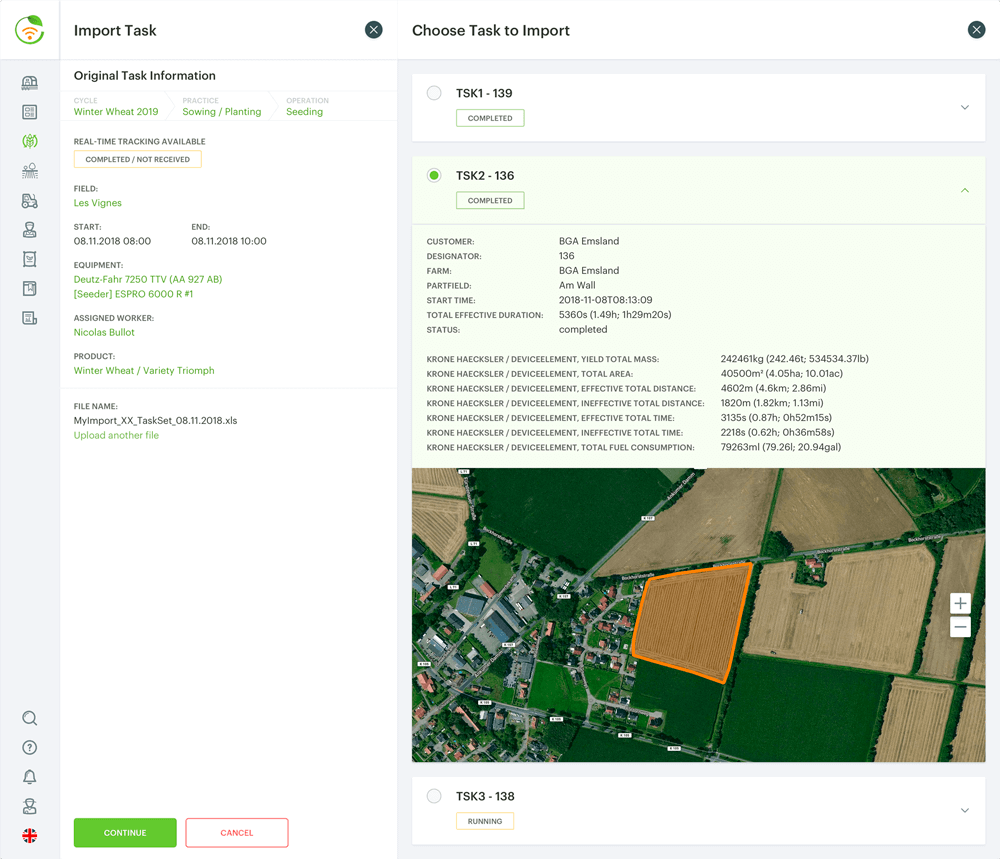The image size is (1000, 859).
Task: Click the Upload another file link
Action: [116, 435]
